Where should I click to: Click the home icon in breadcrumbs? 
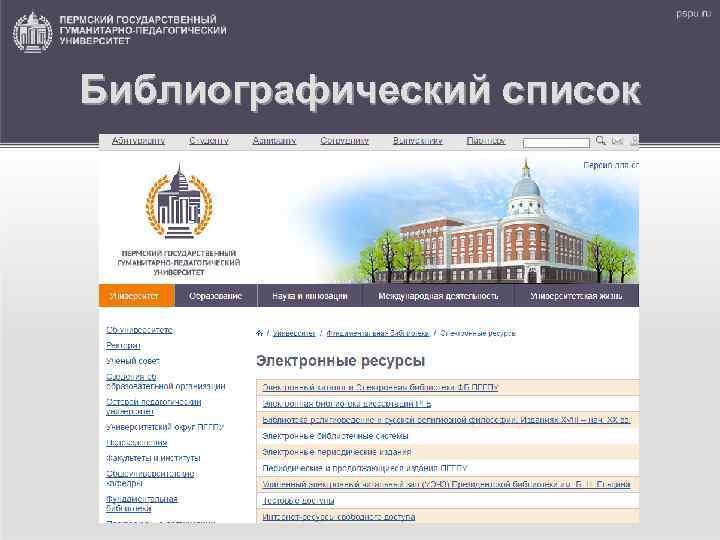[259, 333]
